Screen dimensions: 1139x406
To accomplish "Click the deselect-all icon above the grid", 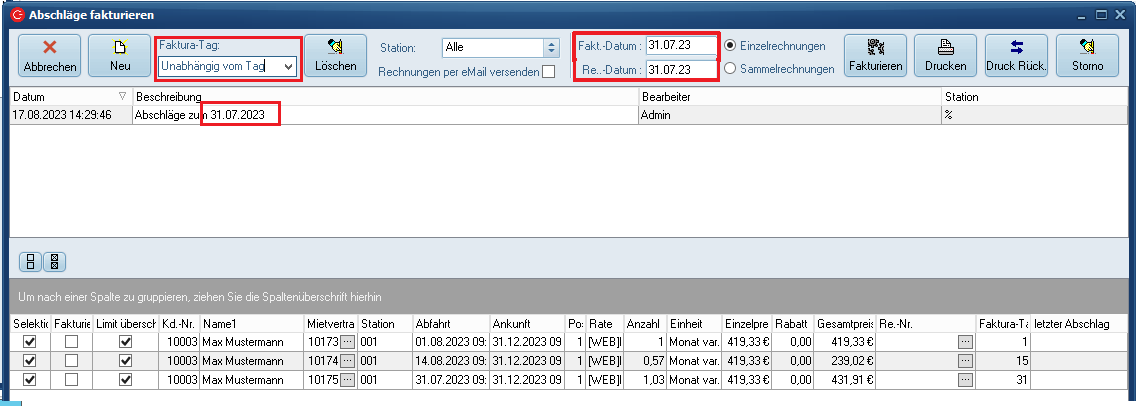I will (x=54, y=262).
